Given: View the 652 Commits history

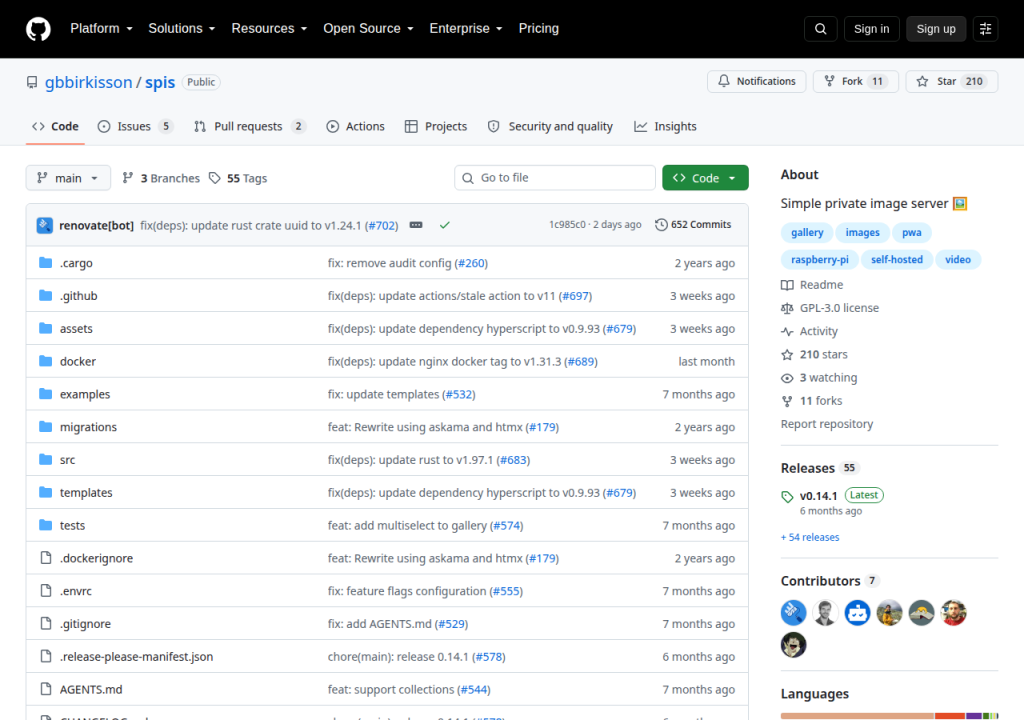Looking at the screenshot, I should pyautogui.click(x=693, y=225).
